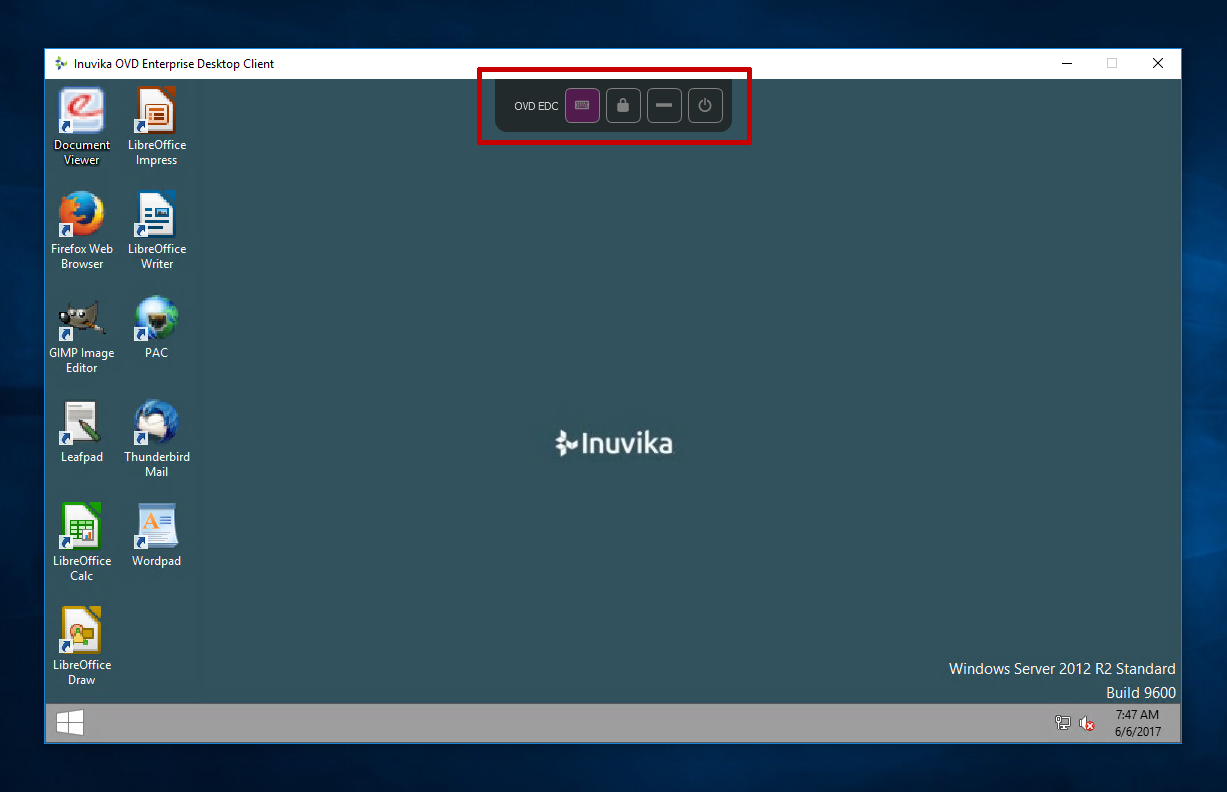Select LibreOffice Draw desktop icon
The width and height of the screenshot is (1227, 792).
pyautogui.click(x=82, y=632)
